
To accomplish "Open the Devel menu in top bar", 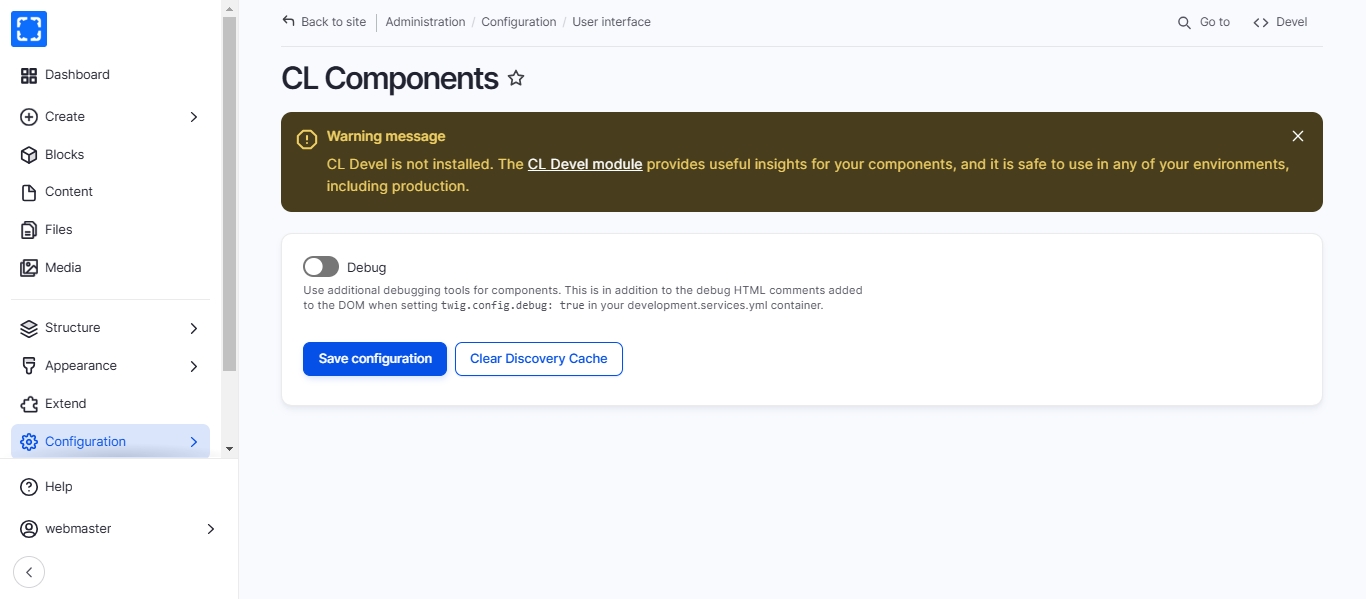I will pos(1280,22).
